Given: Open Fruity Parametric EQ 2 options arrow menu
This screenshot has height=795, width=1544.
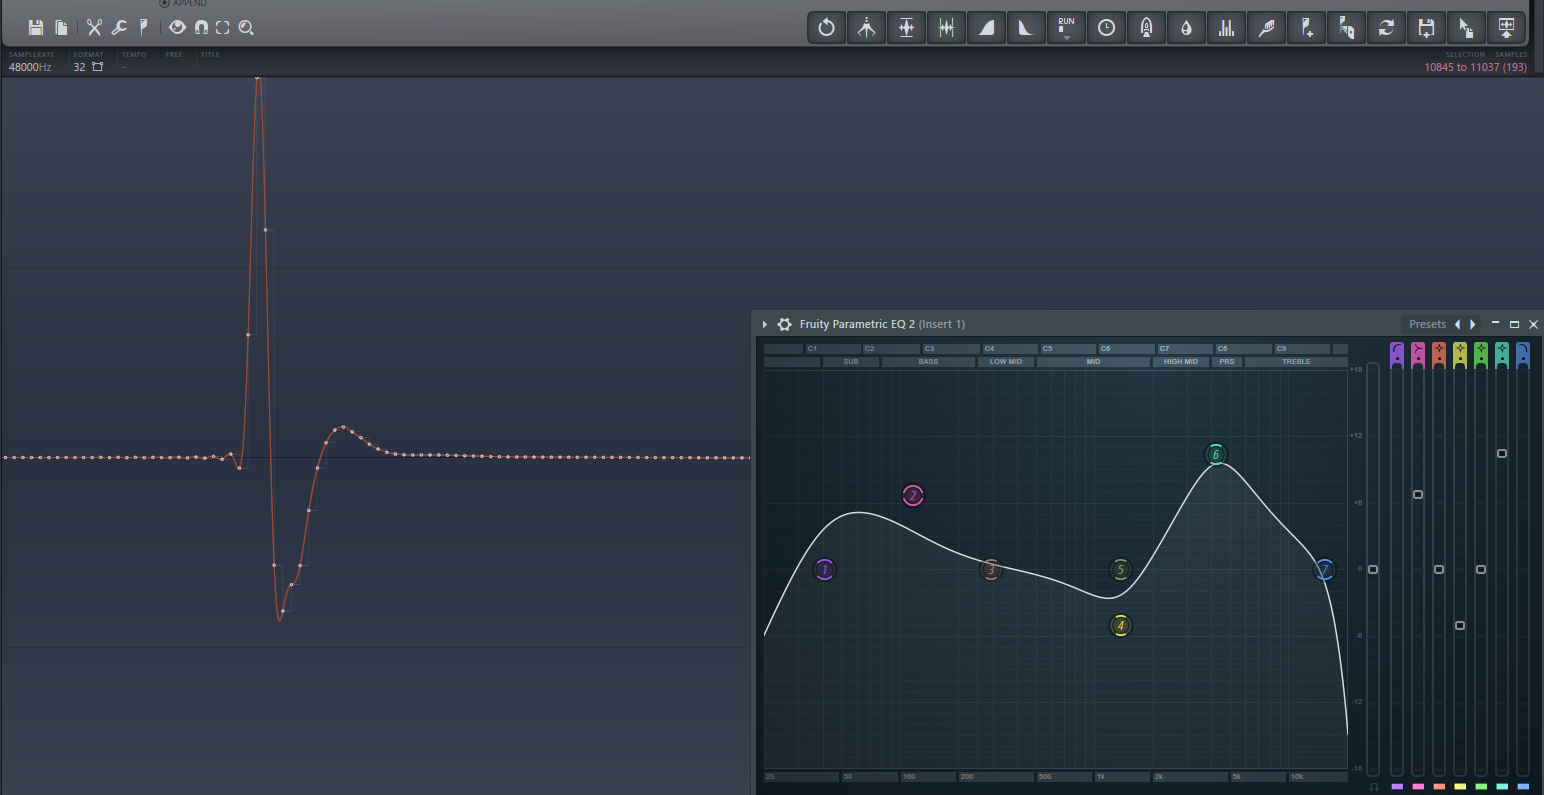Looking at the screenshot, I should 765,324.
